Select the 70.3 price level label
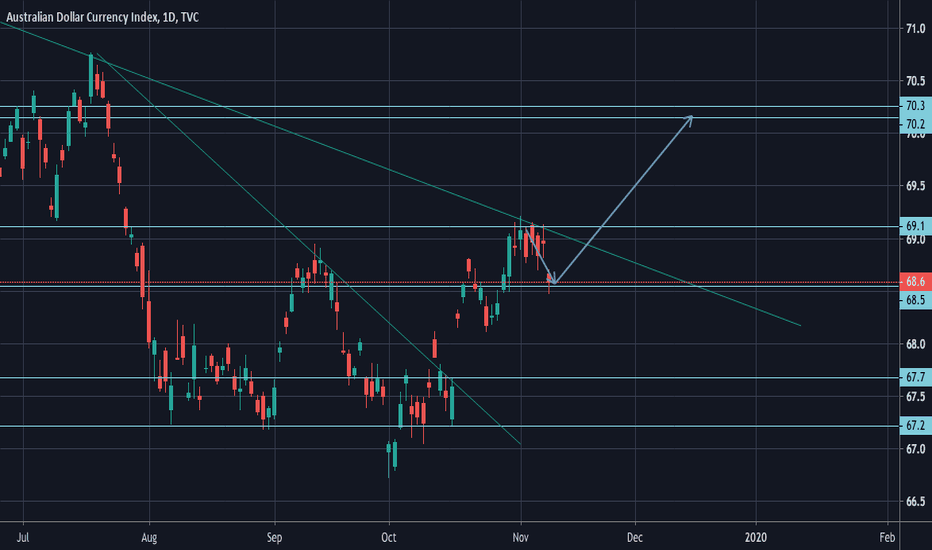 click(916, 105)
